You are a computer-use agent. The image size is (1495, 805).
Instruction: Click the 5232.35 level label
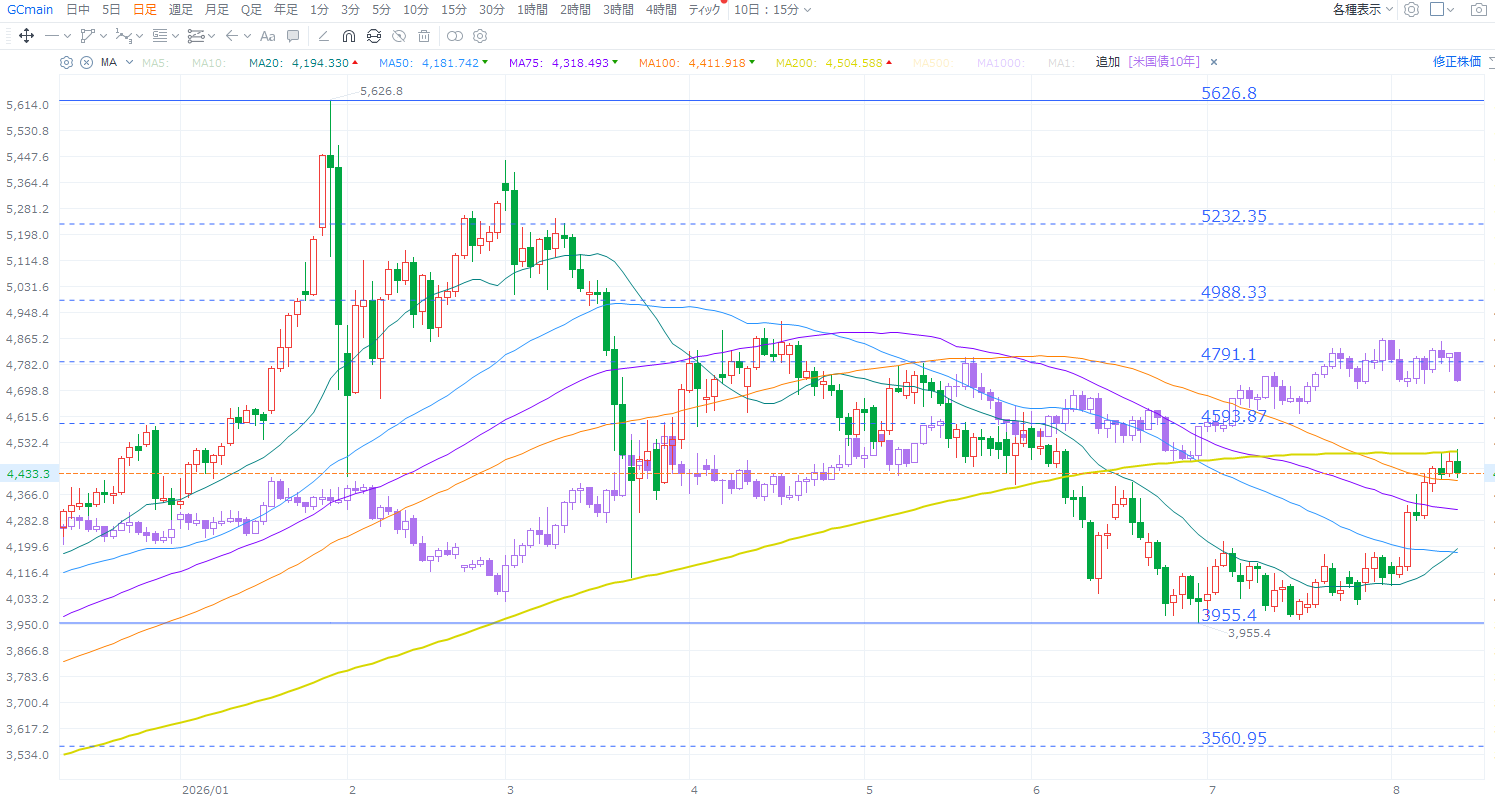pyautogui.click(x=1234, y=216)
